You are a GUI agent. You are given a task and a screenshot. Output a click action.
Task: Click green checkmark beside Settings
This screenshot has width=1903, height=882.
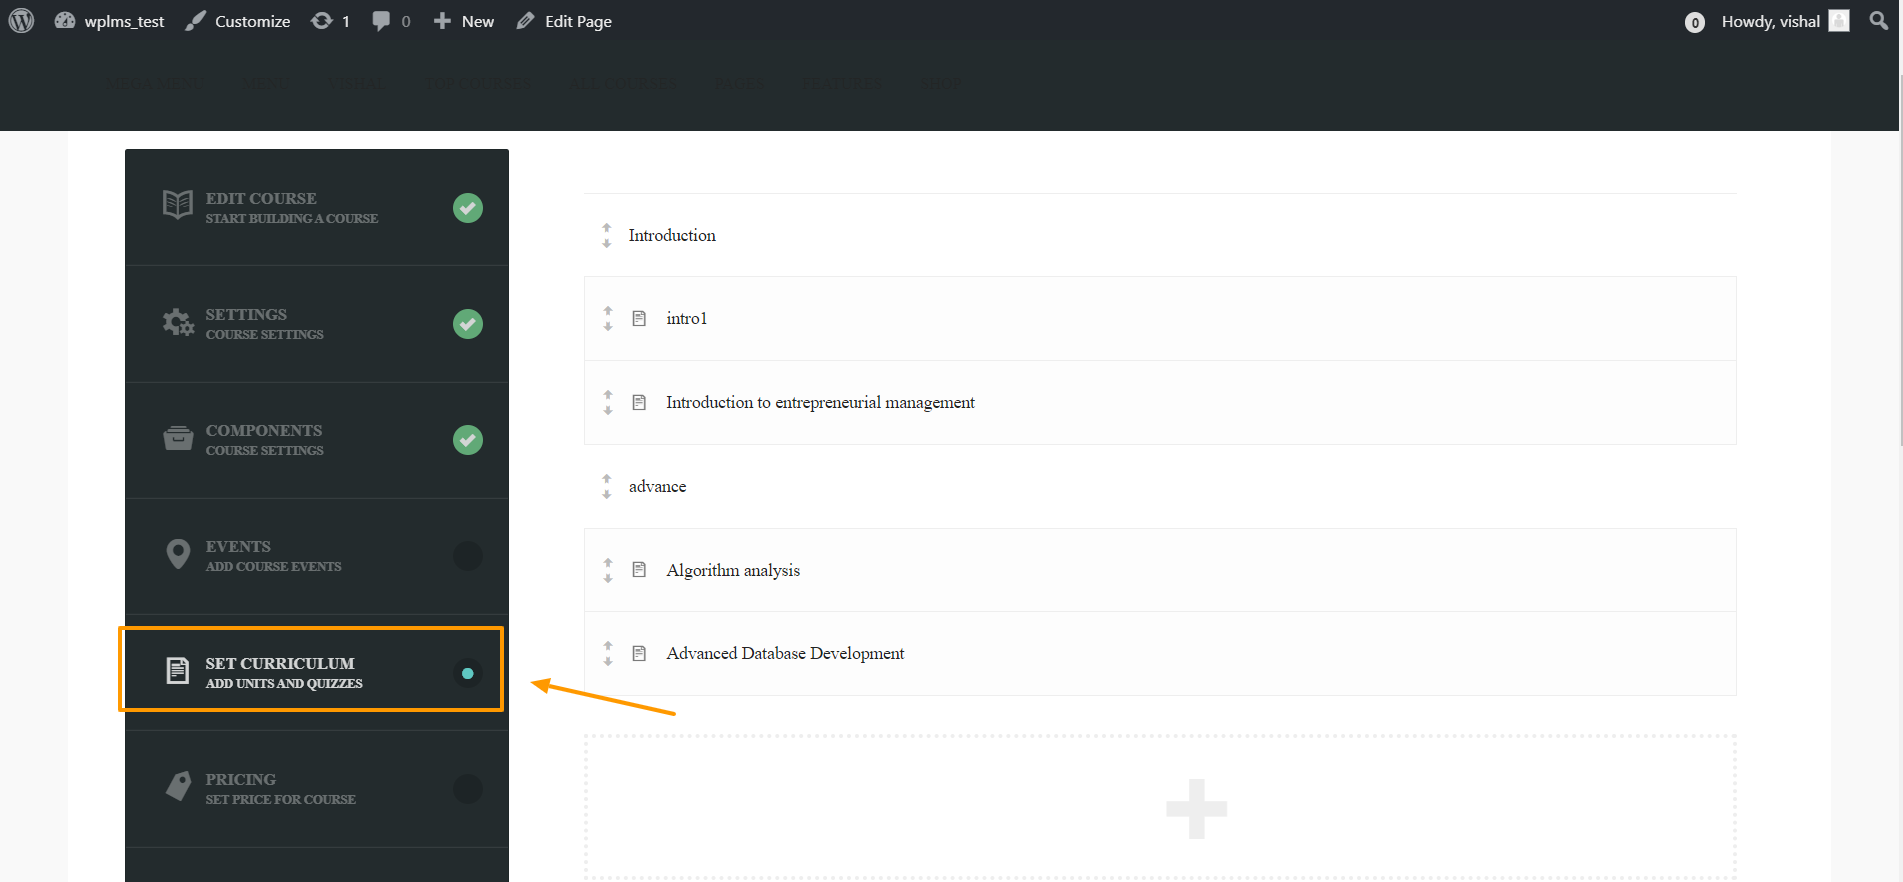coord(468,324)
